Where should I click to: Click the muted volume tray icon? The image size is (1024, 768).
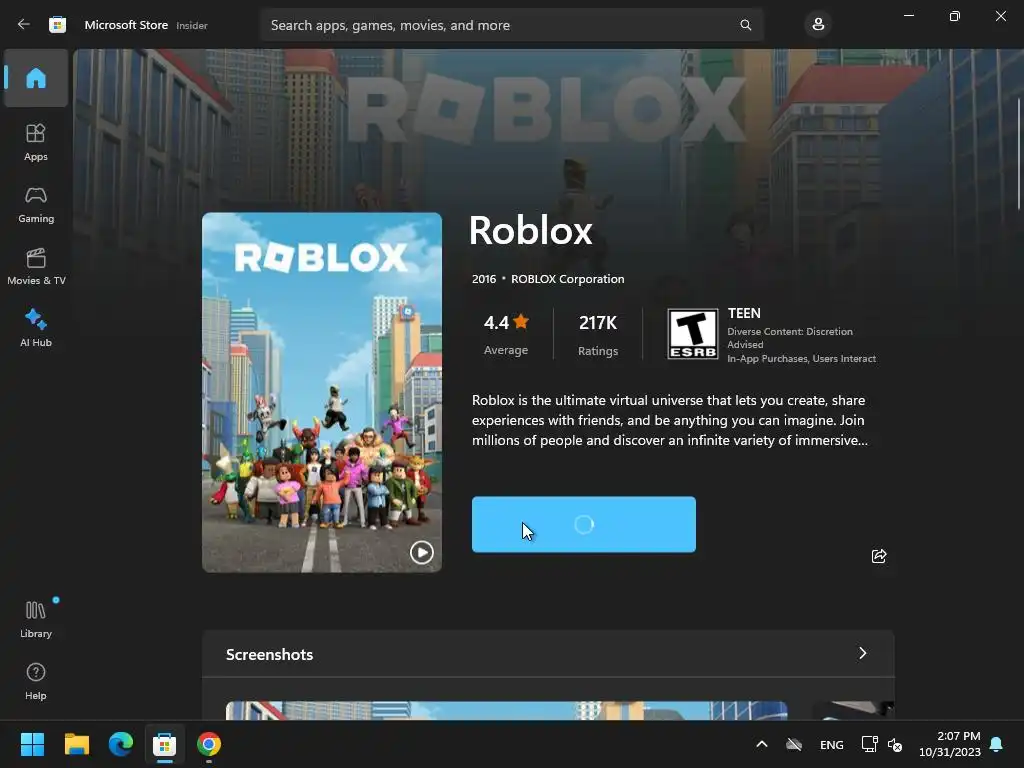pos(895,744)
